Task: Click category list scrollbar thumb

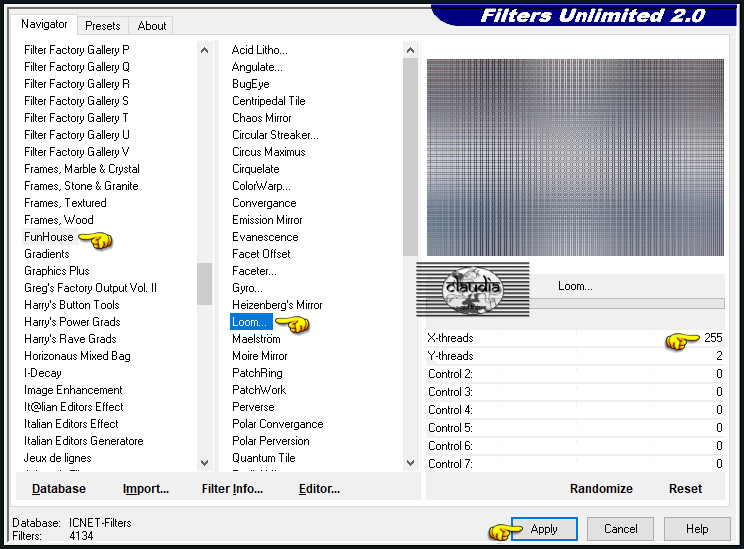Action: [x=205, y=284]
